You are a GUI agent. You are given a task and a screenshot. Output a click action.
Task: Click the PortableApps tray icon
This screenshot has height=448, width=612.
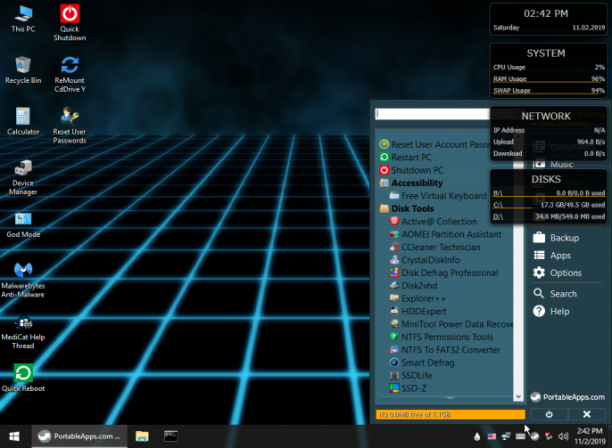click(535, 437)
